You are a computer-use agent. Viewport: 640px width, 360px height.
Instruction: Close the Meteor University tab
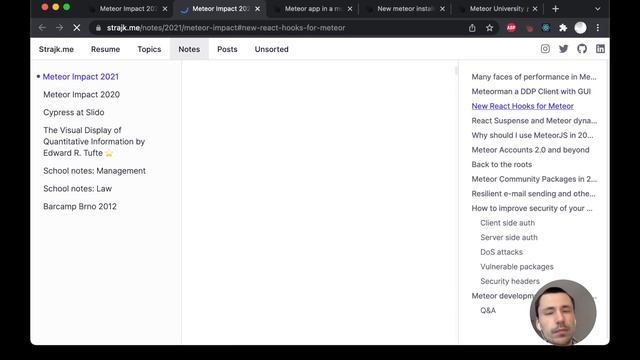tap(535, 9)
